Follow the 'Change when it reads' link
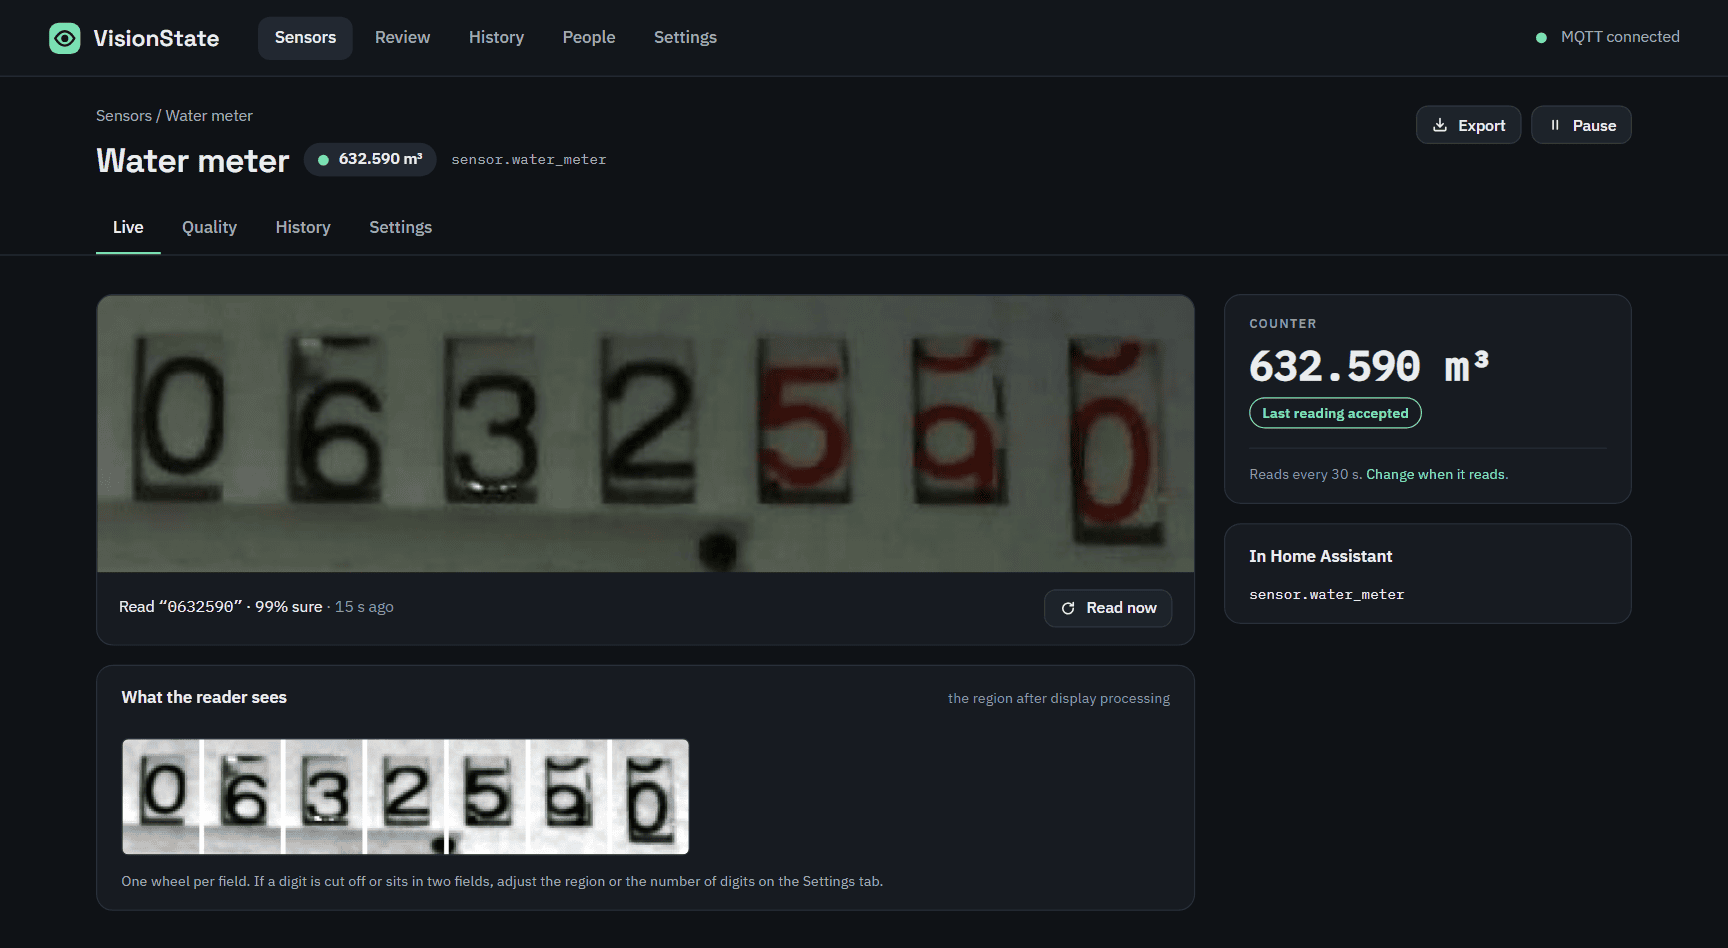This screenshot has width=1728, height=948. click(1435, 475)
